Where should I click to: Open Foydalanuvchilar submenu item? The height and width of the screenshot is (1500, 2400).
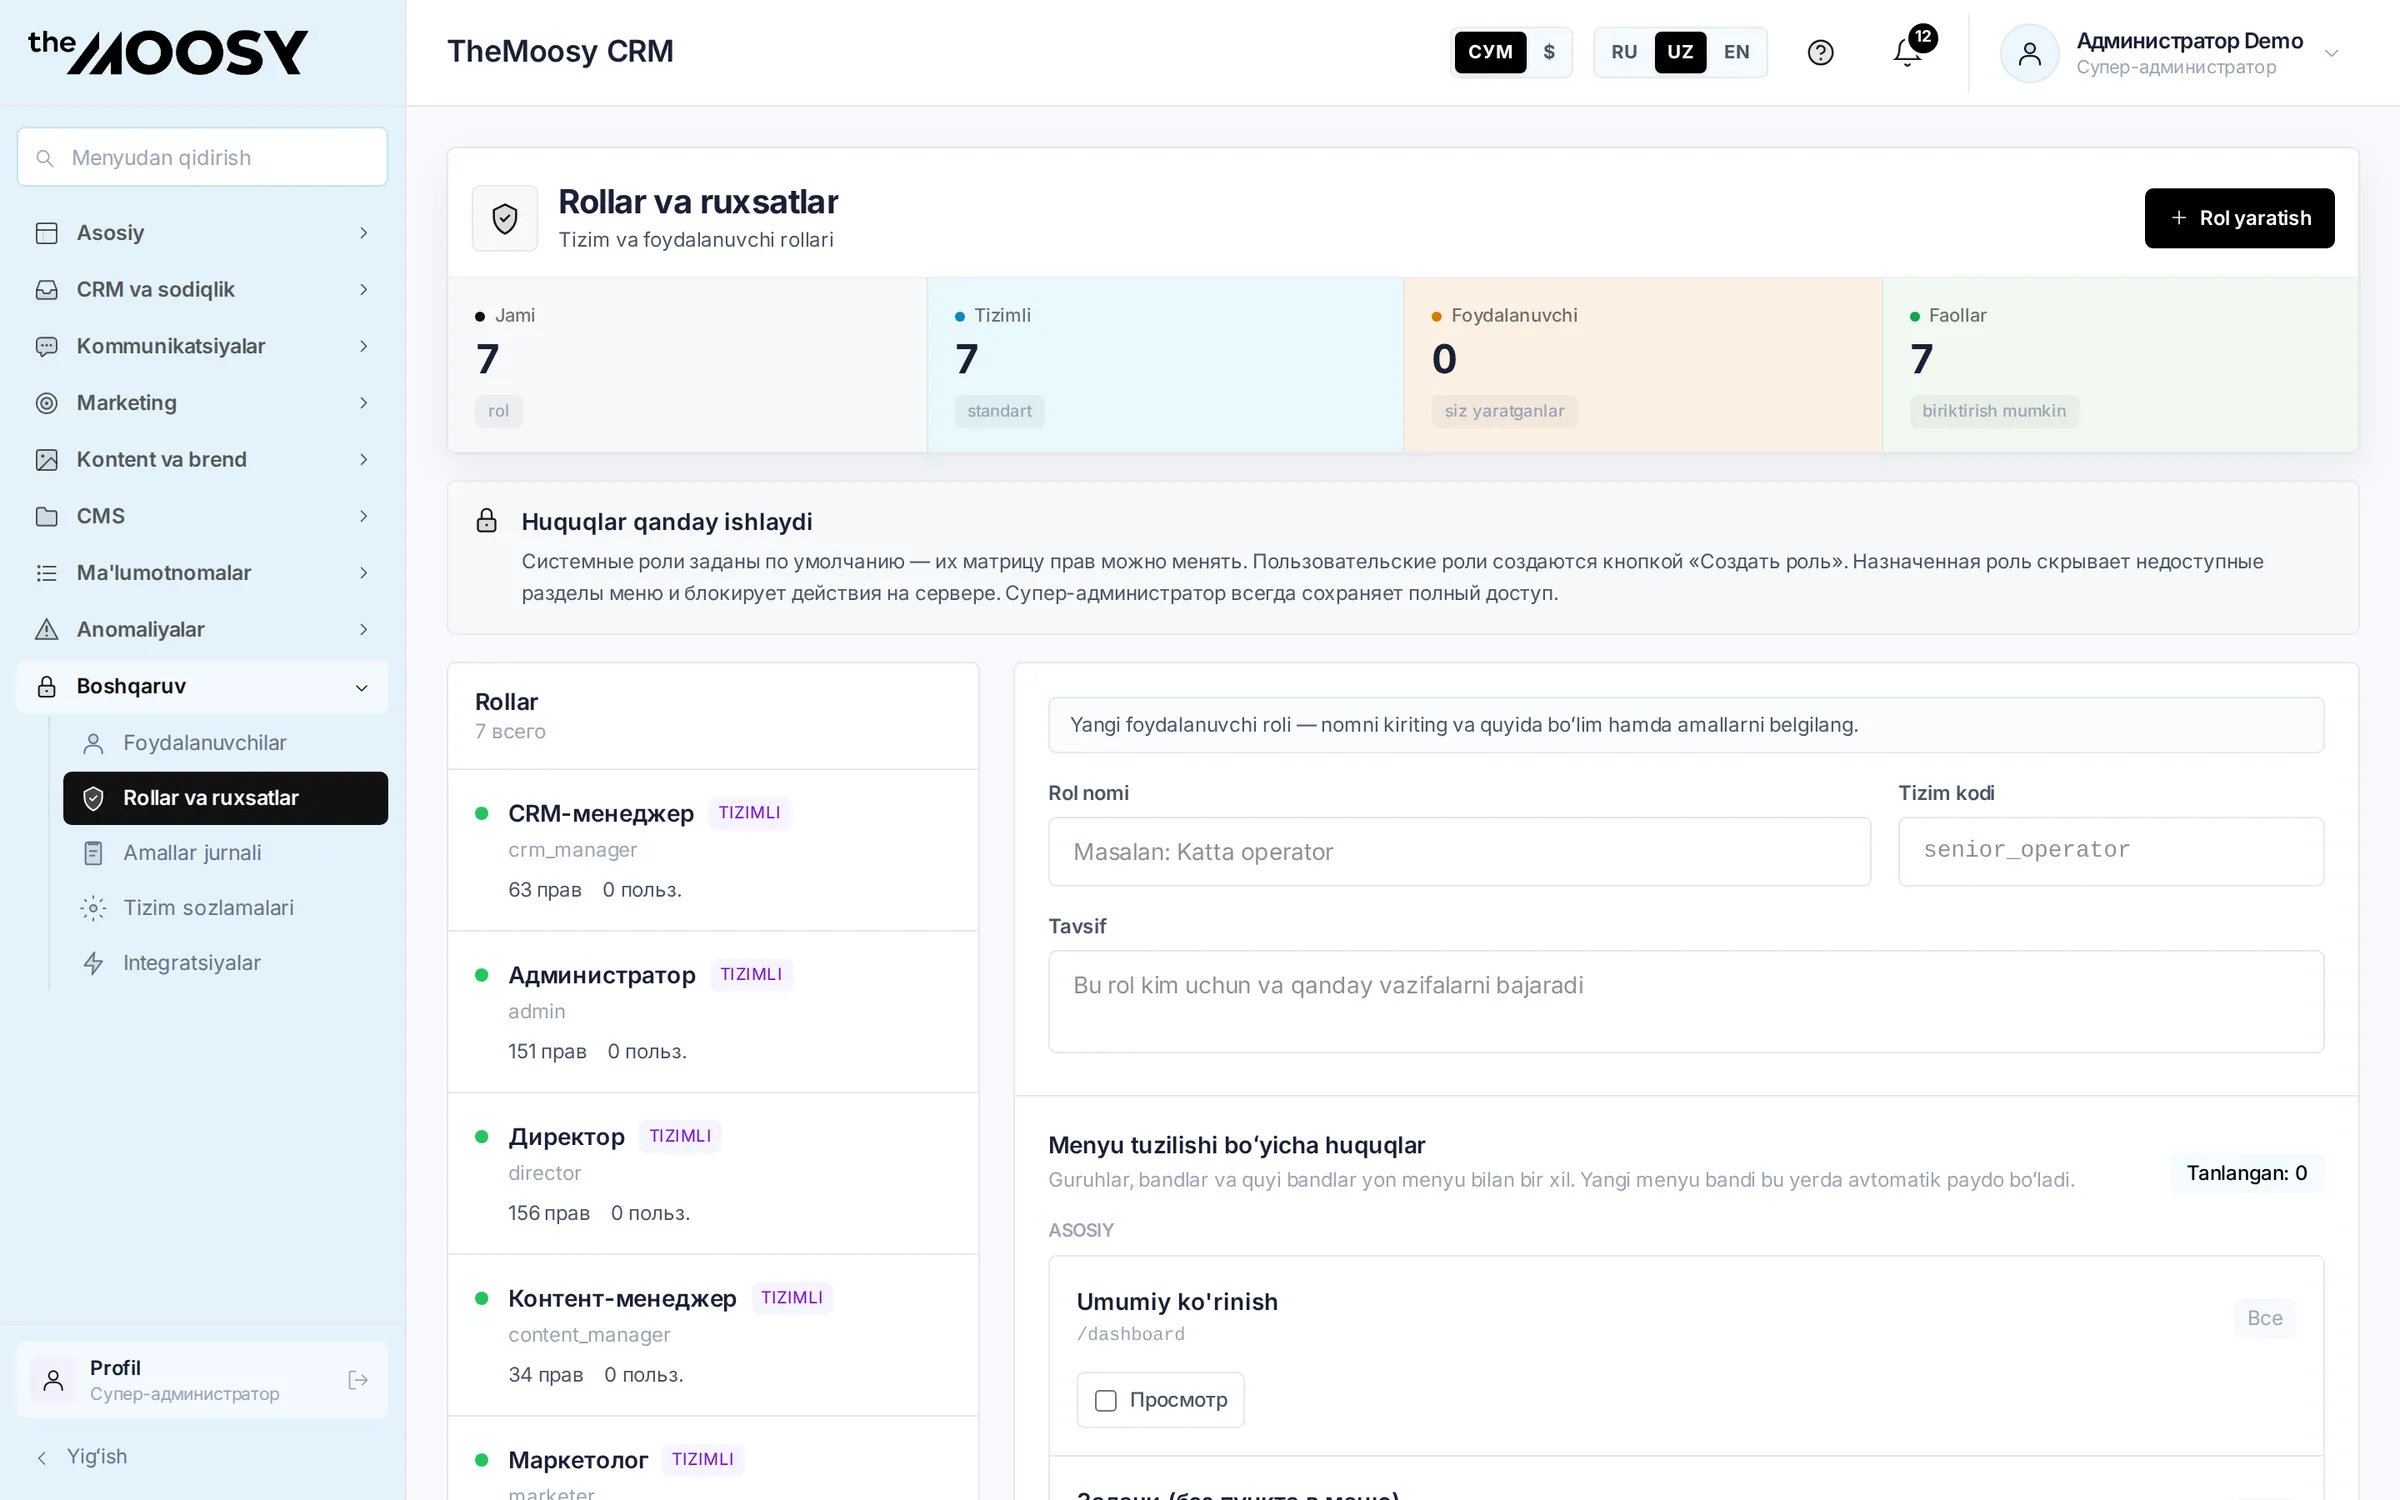tap(226, 743)
